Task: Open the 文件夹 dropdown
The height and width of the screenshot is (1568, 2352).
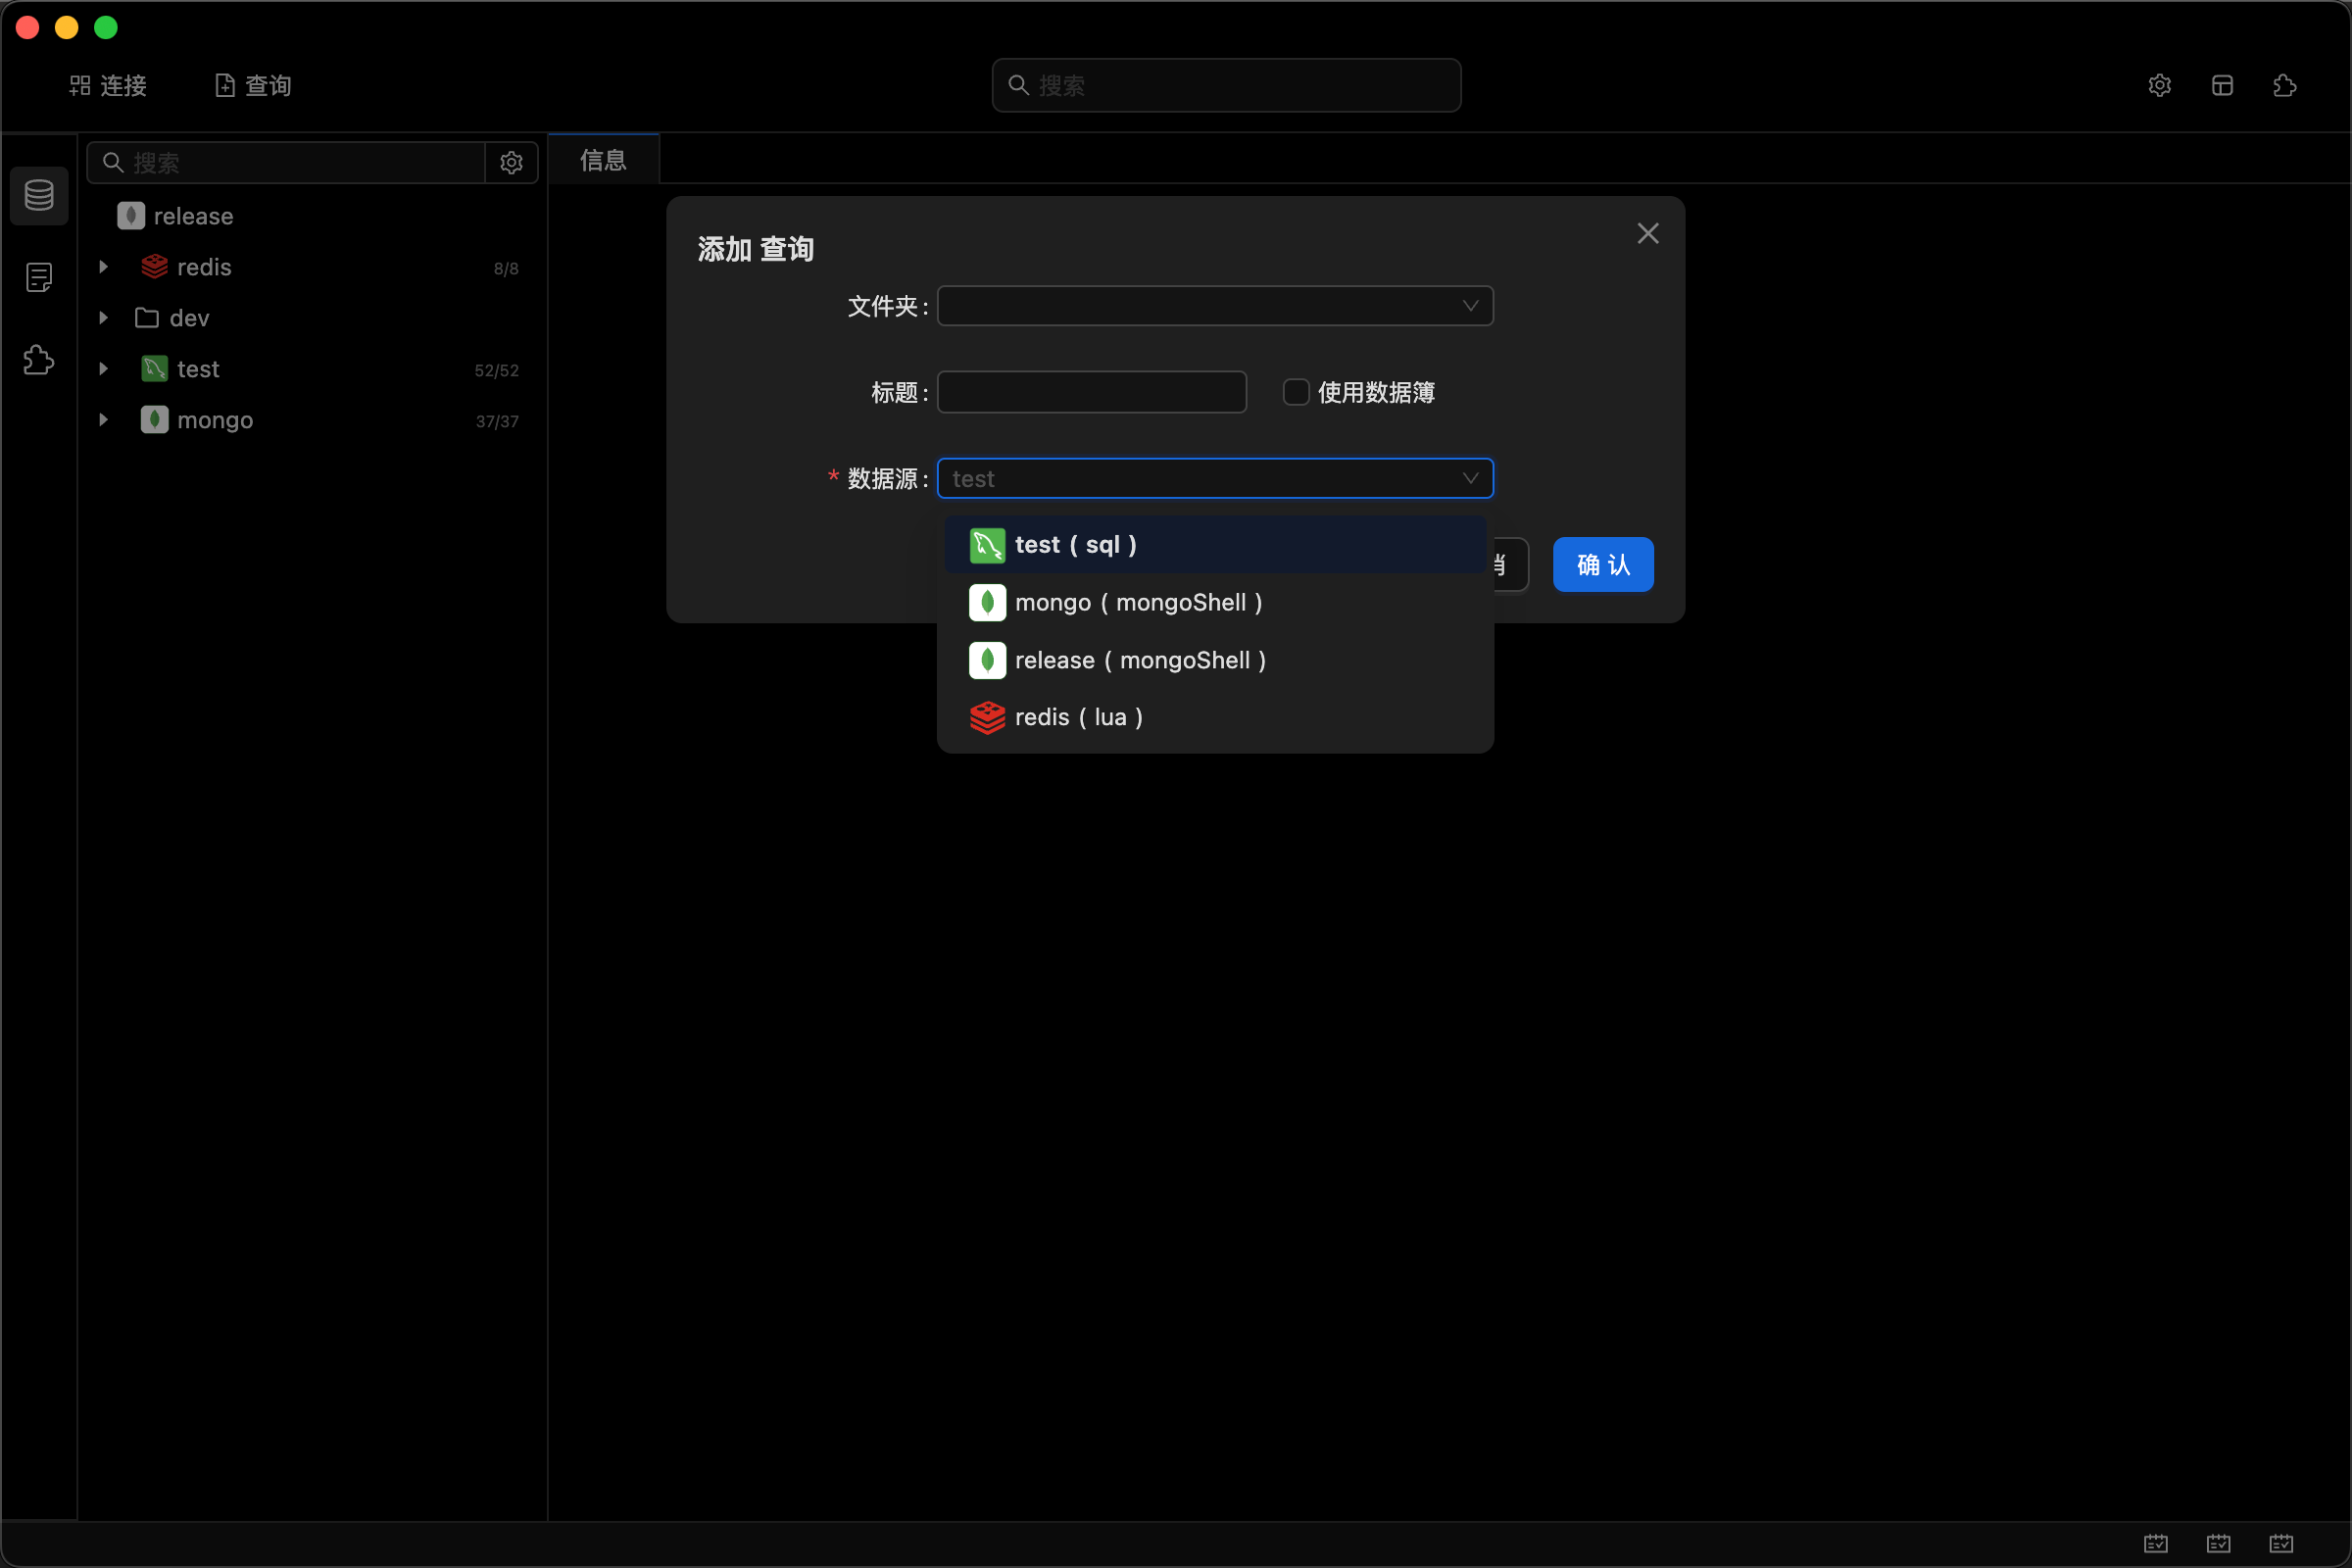Action: coord(1214,306)
